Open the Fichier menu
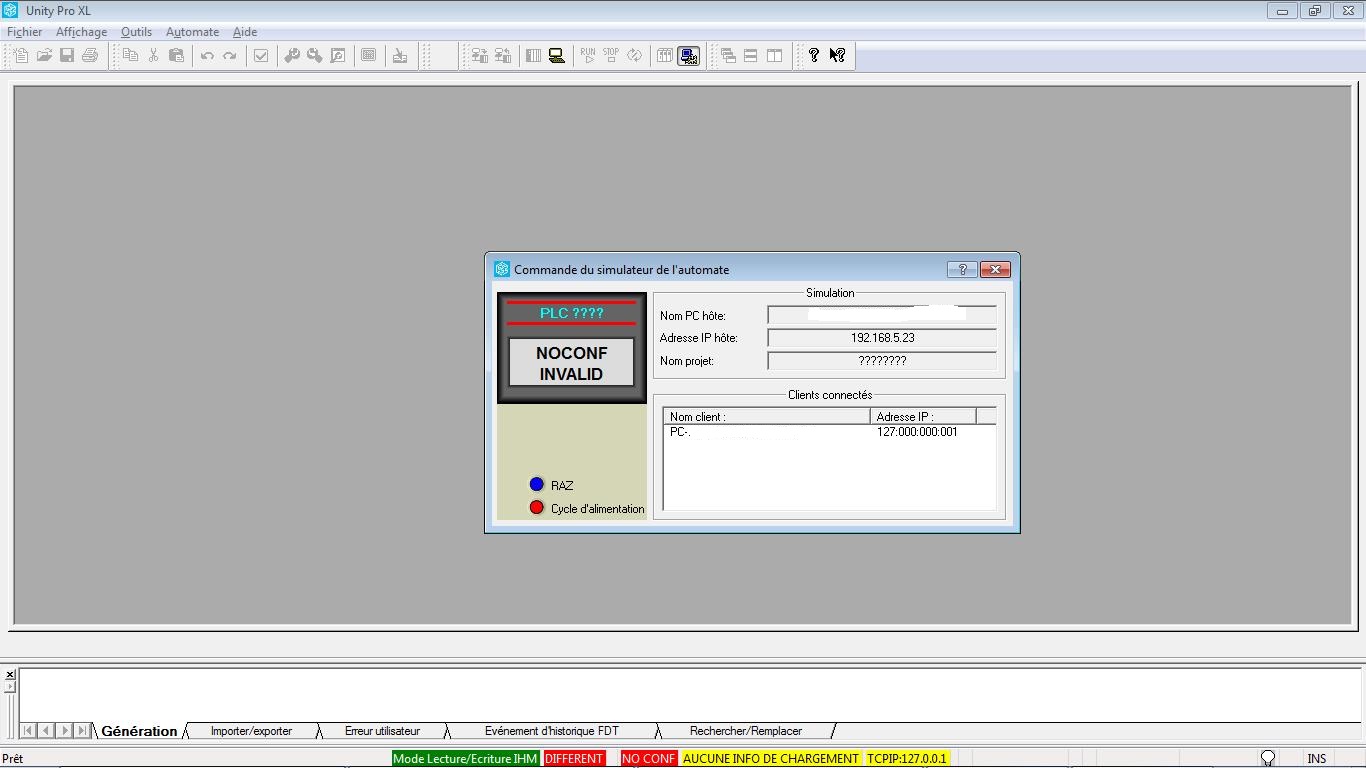This screenshot has width=1366, height=768. [24, 32]
